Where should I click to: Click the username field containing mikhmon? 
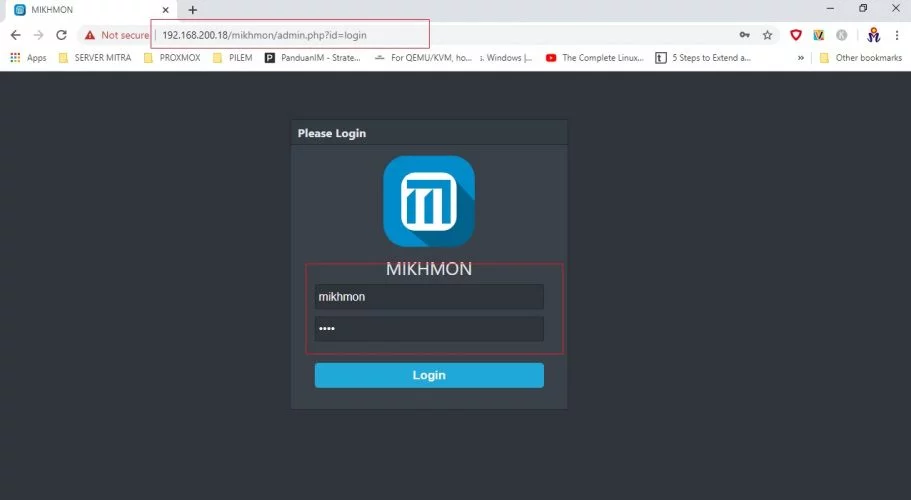point(429,297)
